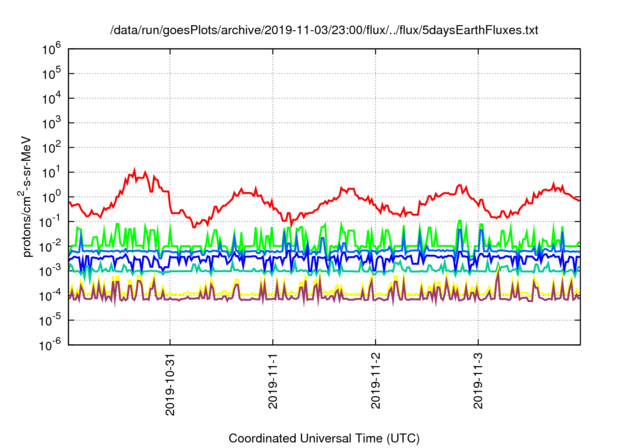Click the 10^0 y-axis tick label
The width and height of the screenshot is (640, 448).
coord(51,197)
